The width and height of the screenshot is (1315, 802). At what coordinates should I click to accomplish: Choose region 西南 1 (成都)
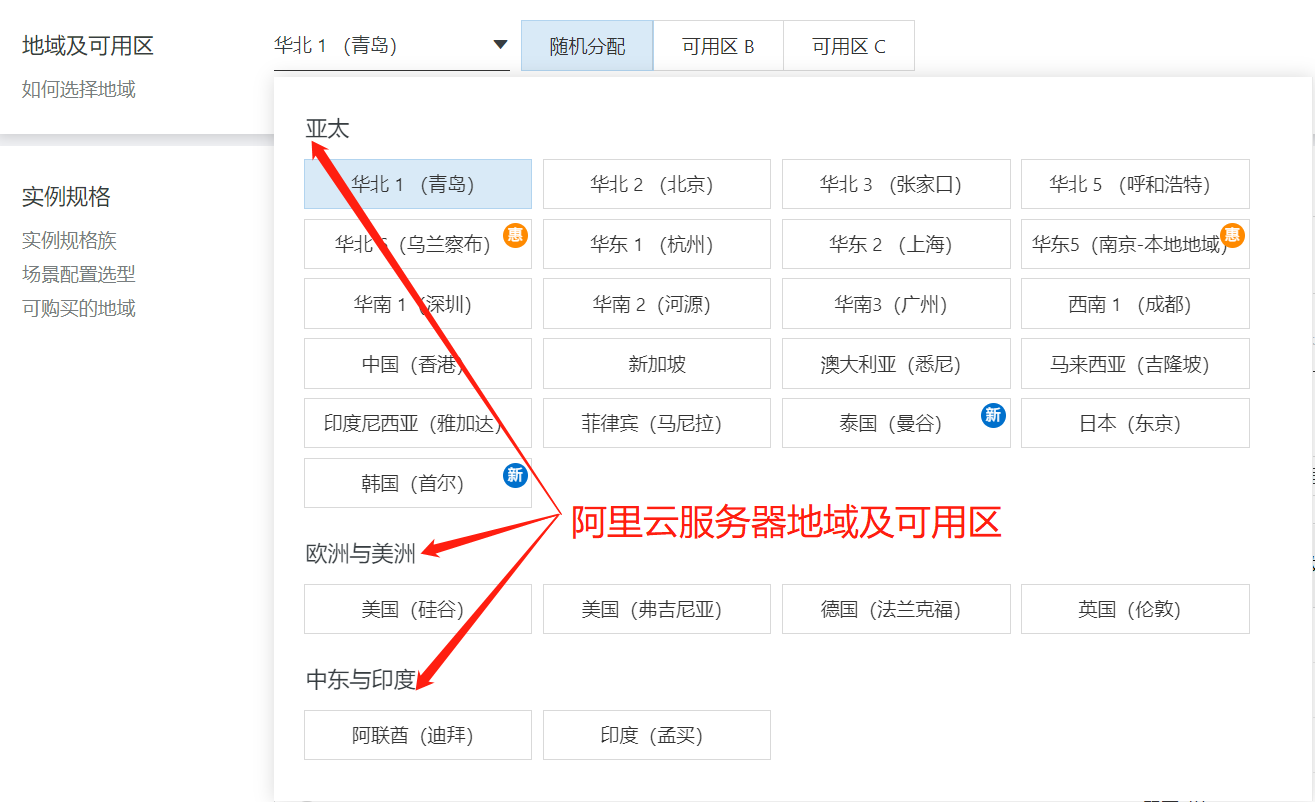point(1135,304)
